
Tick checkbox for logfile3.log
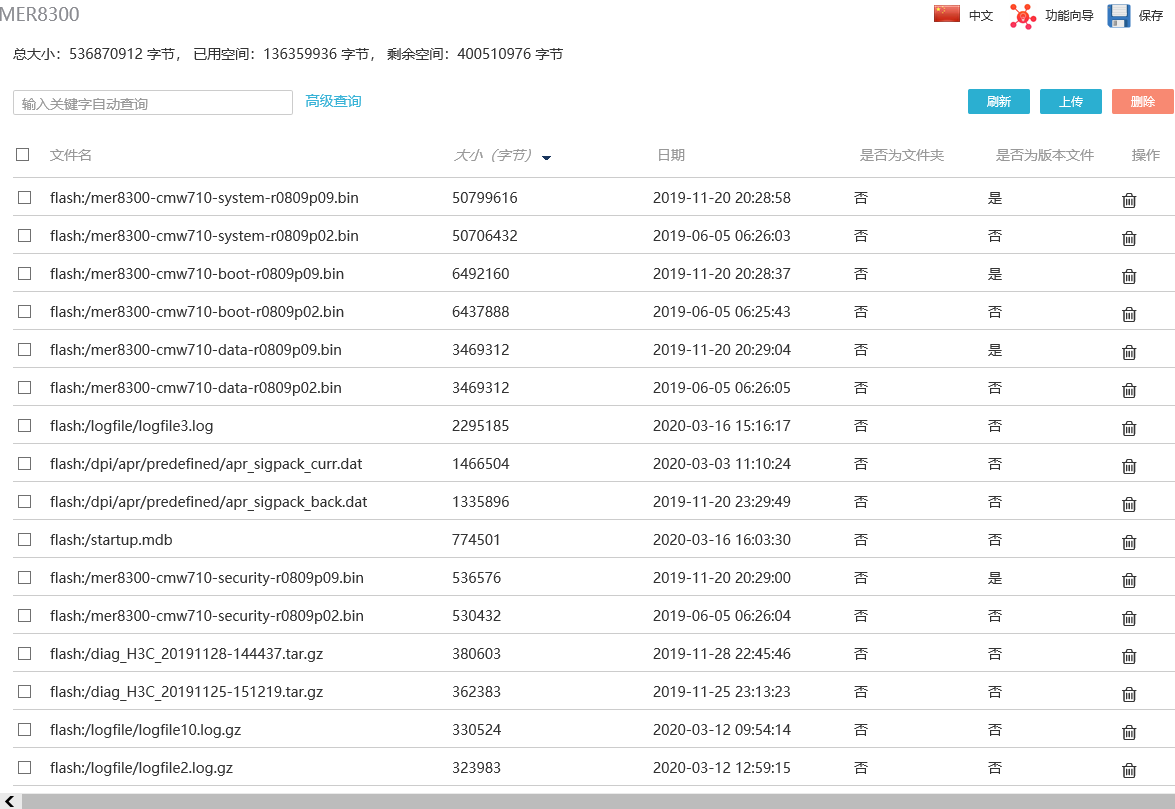coord(25,425)
